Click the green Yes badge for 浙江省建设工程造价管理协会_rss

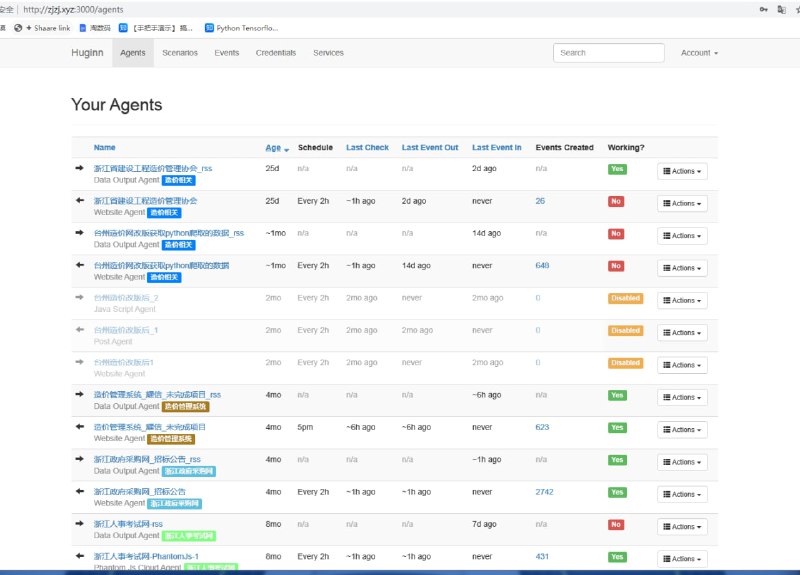click(617, 168)
